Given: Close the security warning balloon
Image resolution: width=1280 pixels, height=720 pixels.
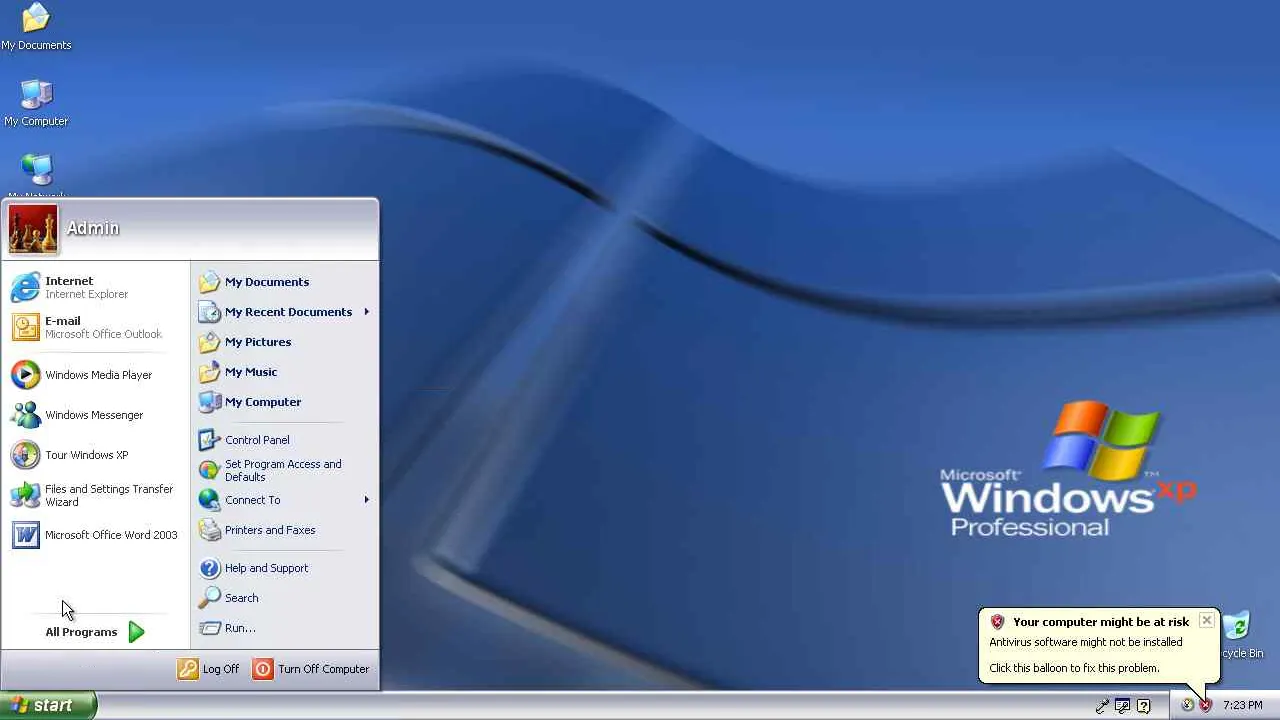Looking at the screenshot, I should pos(1207,621).
